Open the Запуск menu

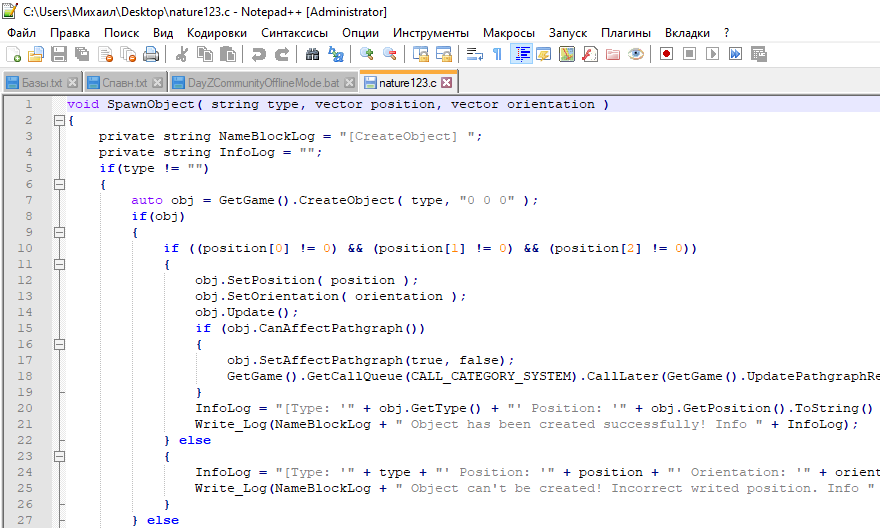click(567, 33)
